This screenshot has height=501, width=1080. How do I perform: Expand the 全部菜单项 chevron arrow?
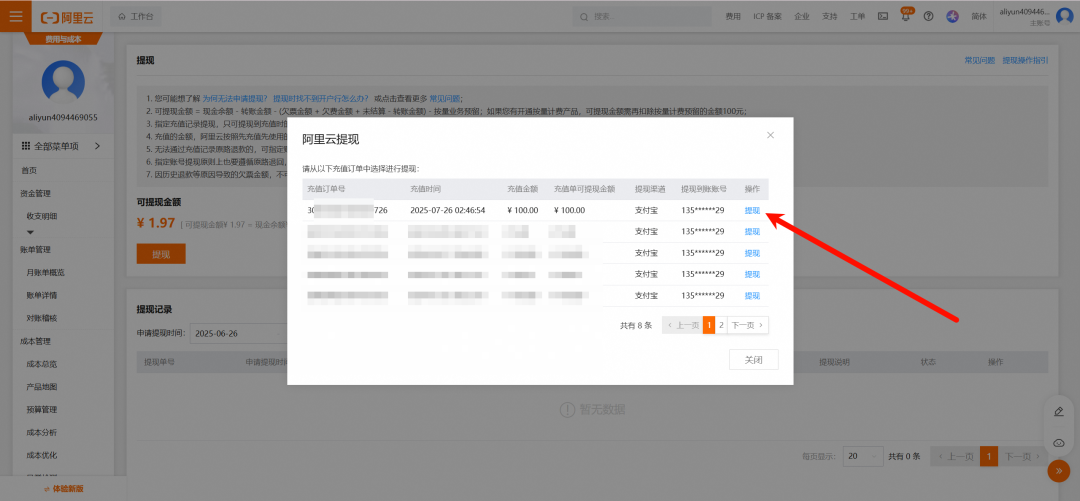coord(97,146)
